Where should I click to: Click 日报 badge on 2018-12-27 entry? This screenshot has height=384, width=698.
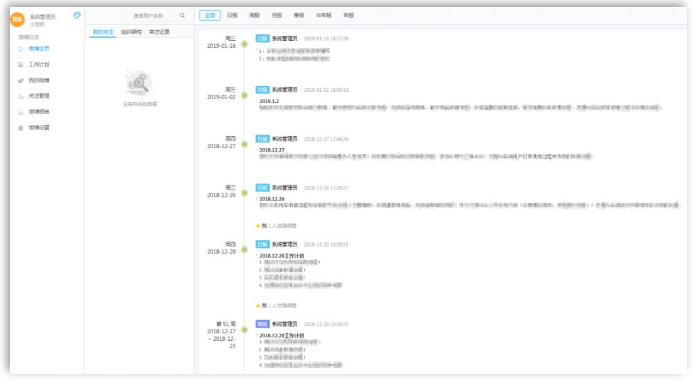click(262, 139)
